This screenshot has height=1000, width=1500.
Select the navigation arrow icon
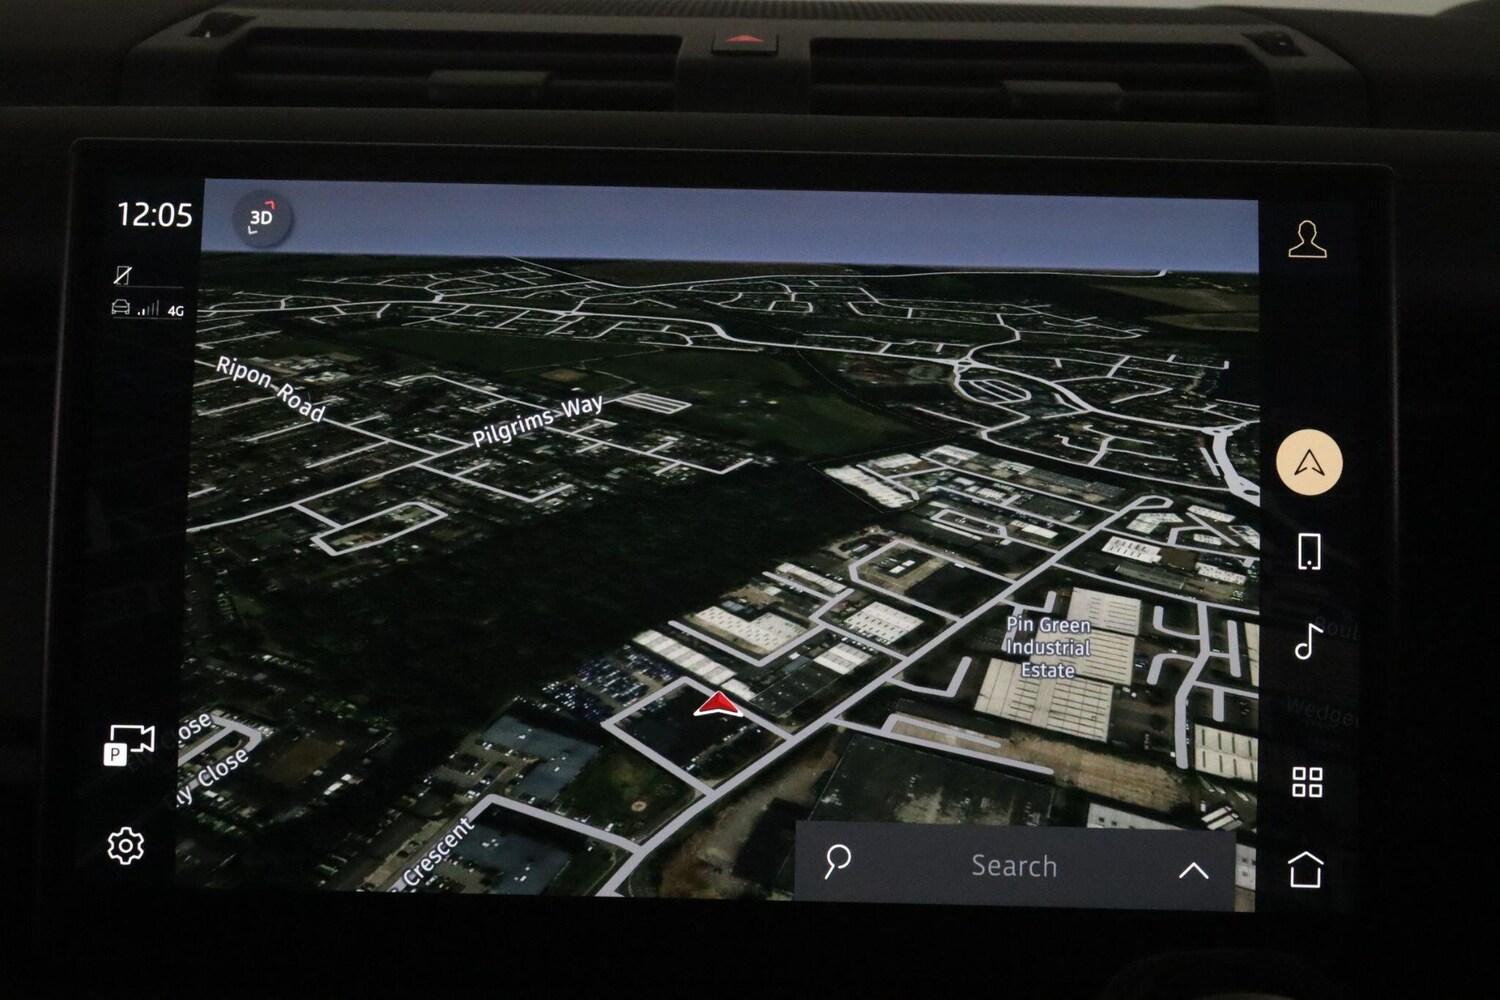tap(1309, 462)
